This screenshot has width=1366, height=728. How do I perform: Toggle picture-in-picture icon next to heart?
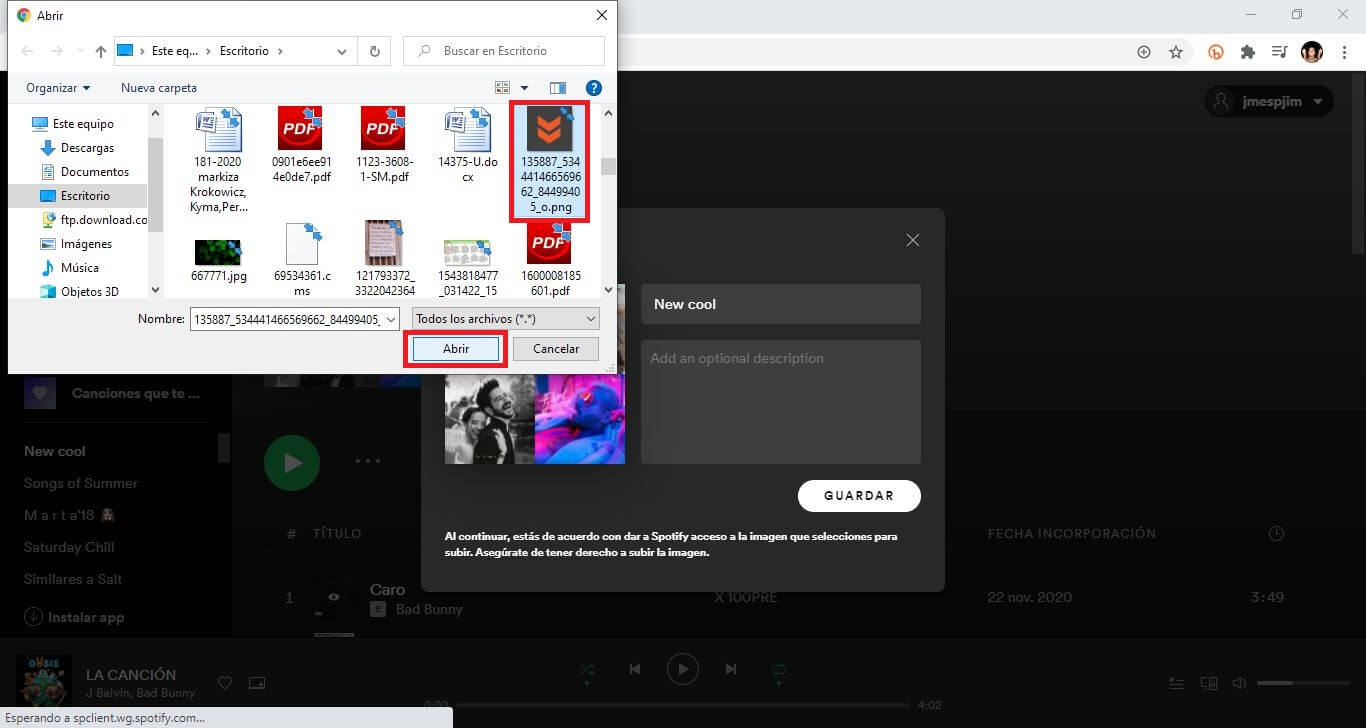coord(257,683)
